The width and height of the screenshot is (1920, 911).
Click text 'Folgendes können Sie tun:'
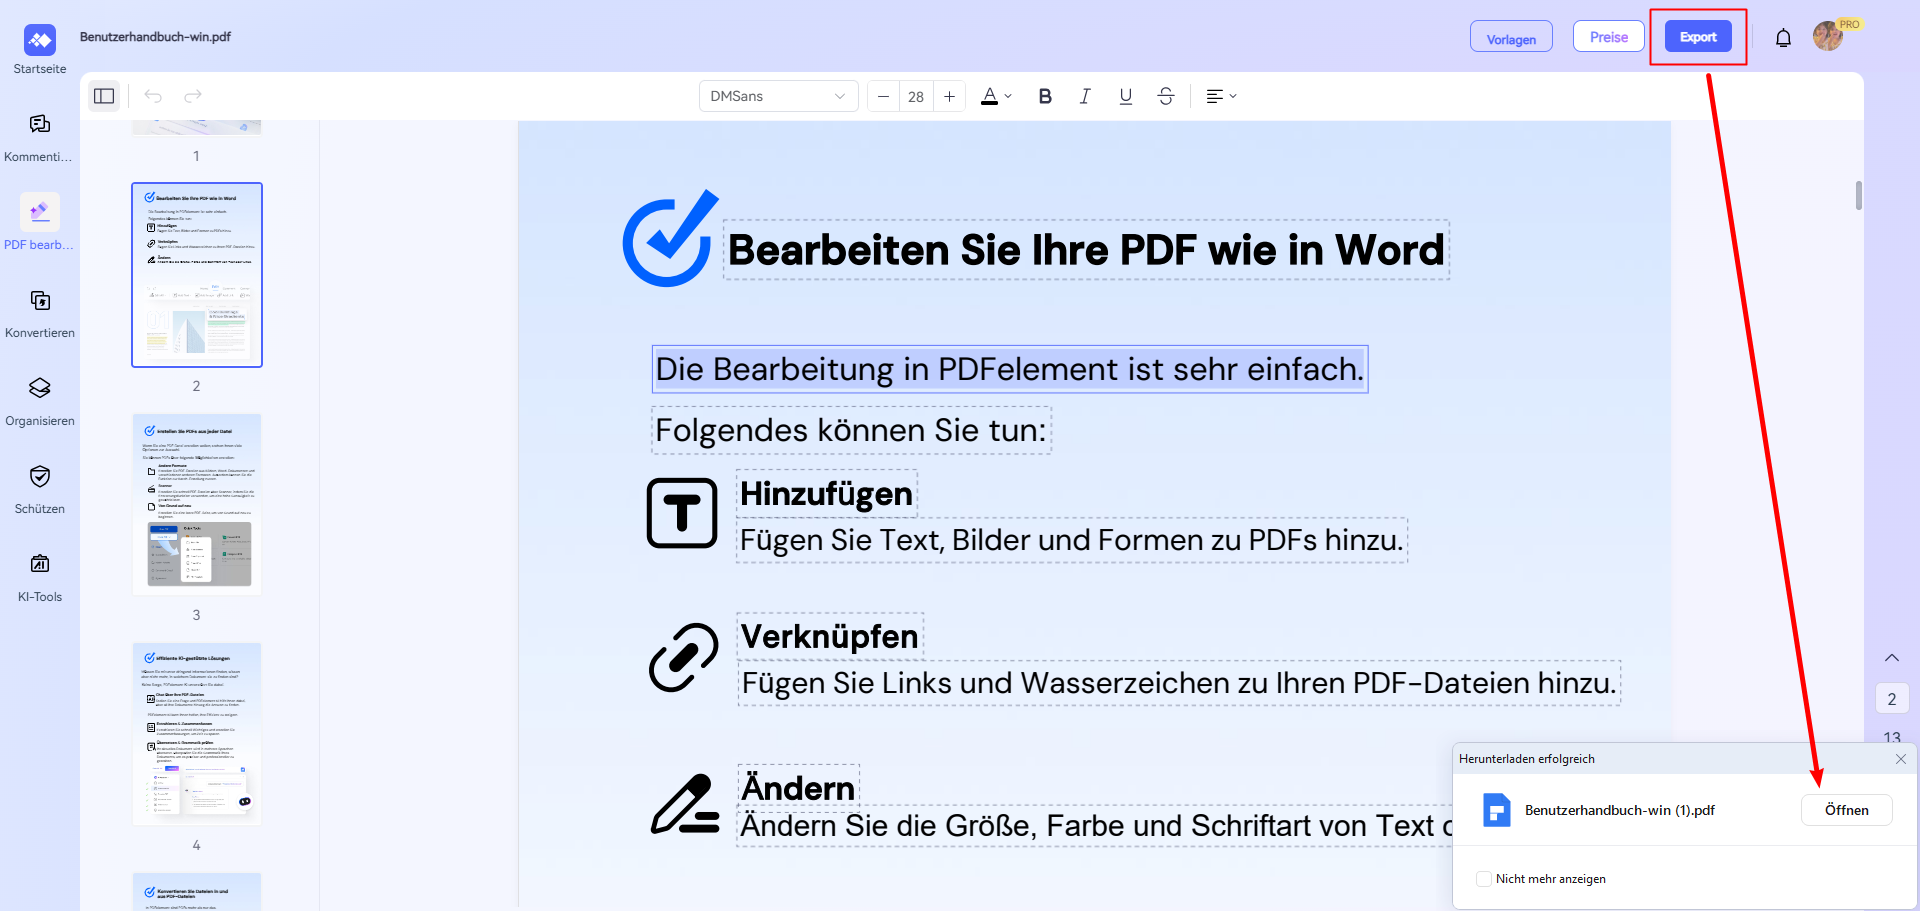(851, 430)
